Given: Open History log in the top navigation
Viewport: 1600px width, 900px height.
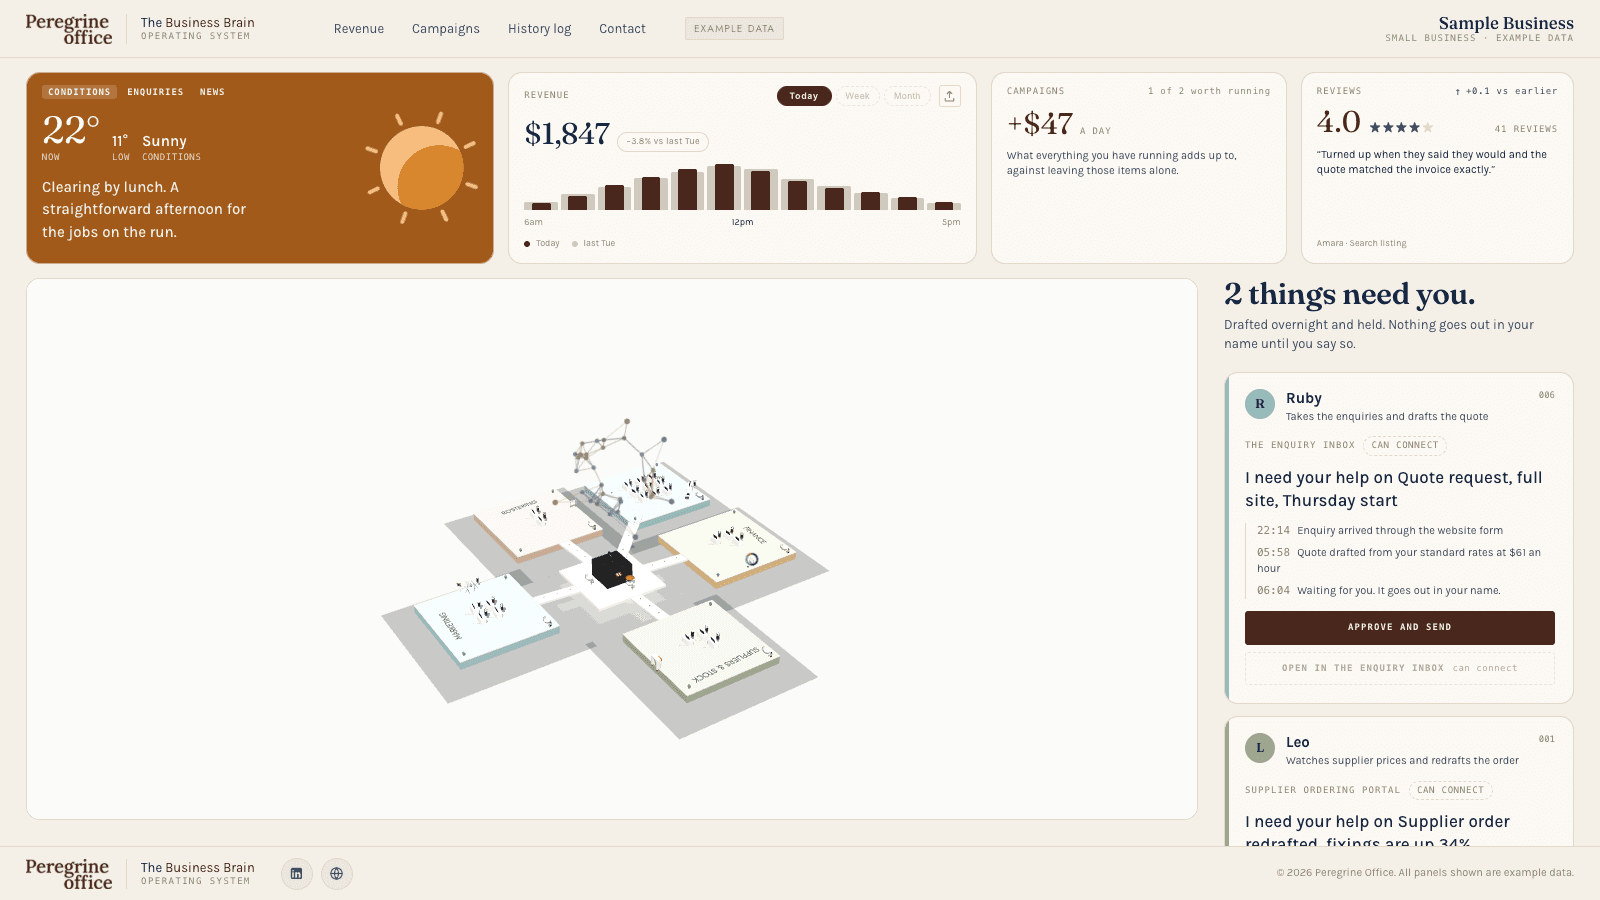Looking at the screenshot, I should click(539, 29).
